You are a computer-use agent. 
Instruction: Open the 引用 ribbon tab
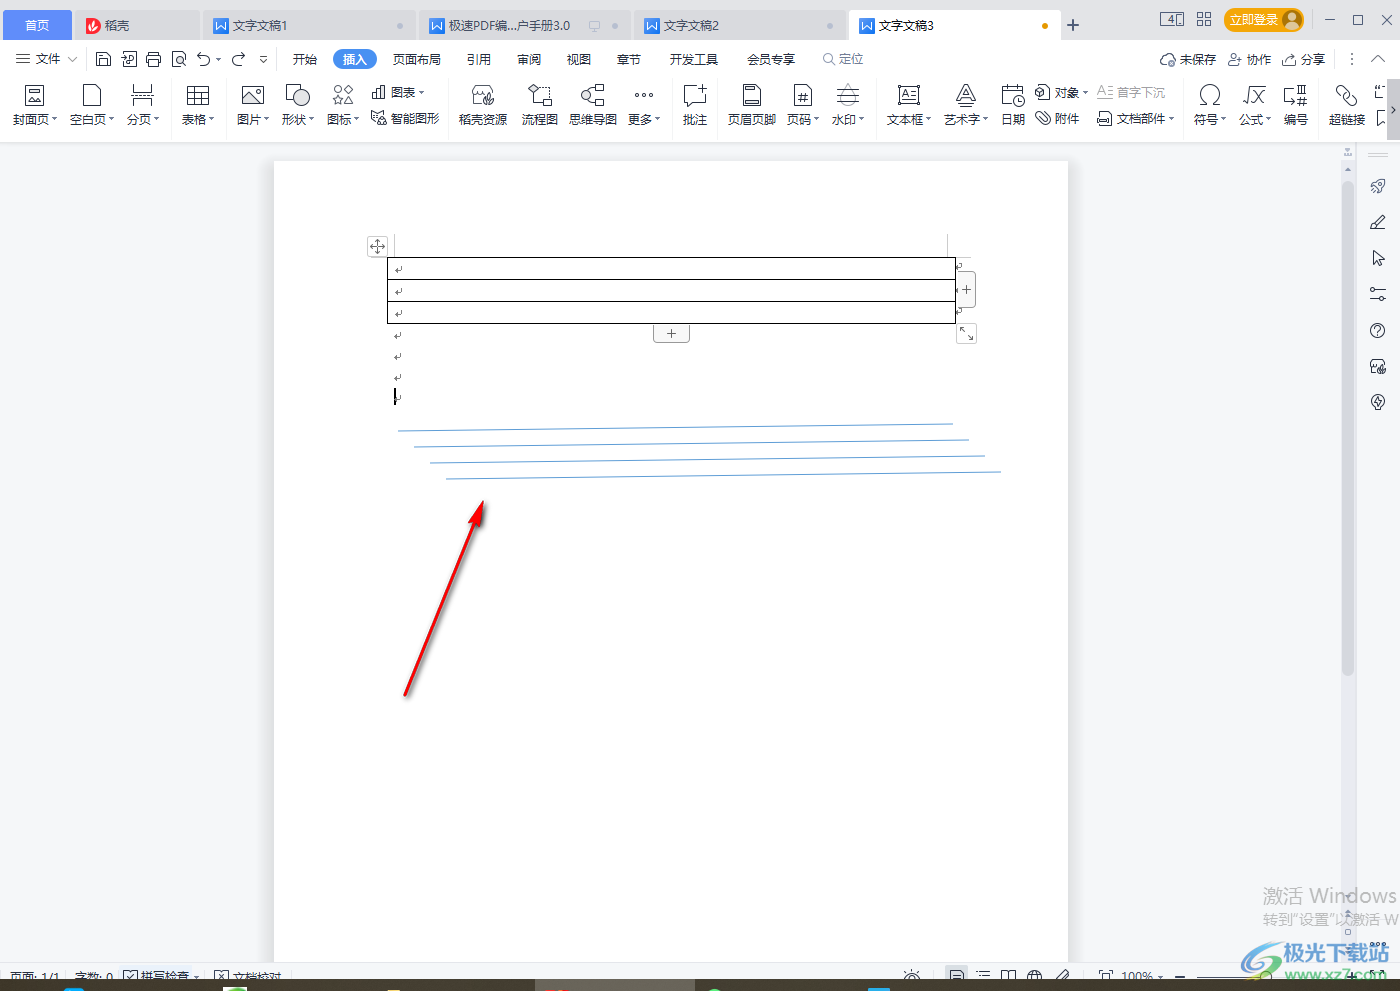tap(478, 59)
